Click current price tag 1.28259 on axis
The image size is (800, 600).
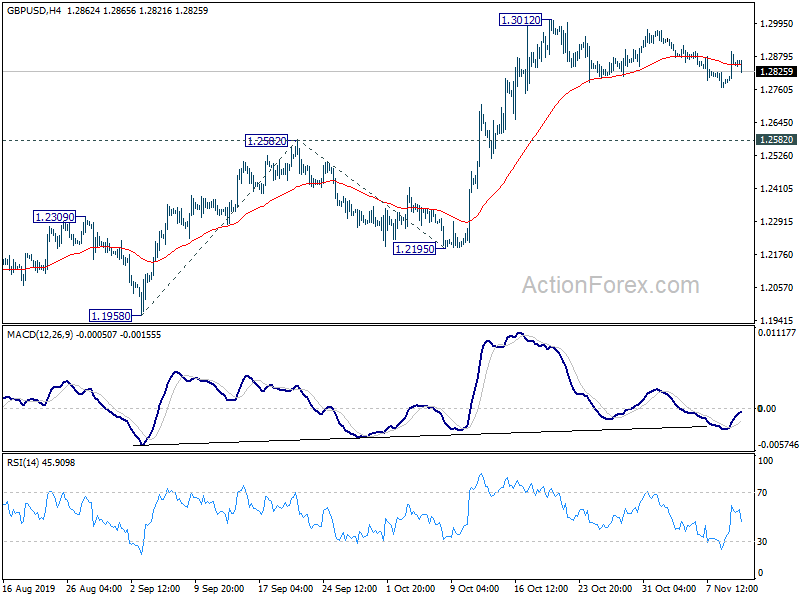tap(776, 72)
